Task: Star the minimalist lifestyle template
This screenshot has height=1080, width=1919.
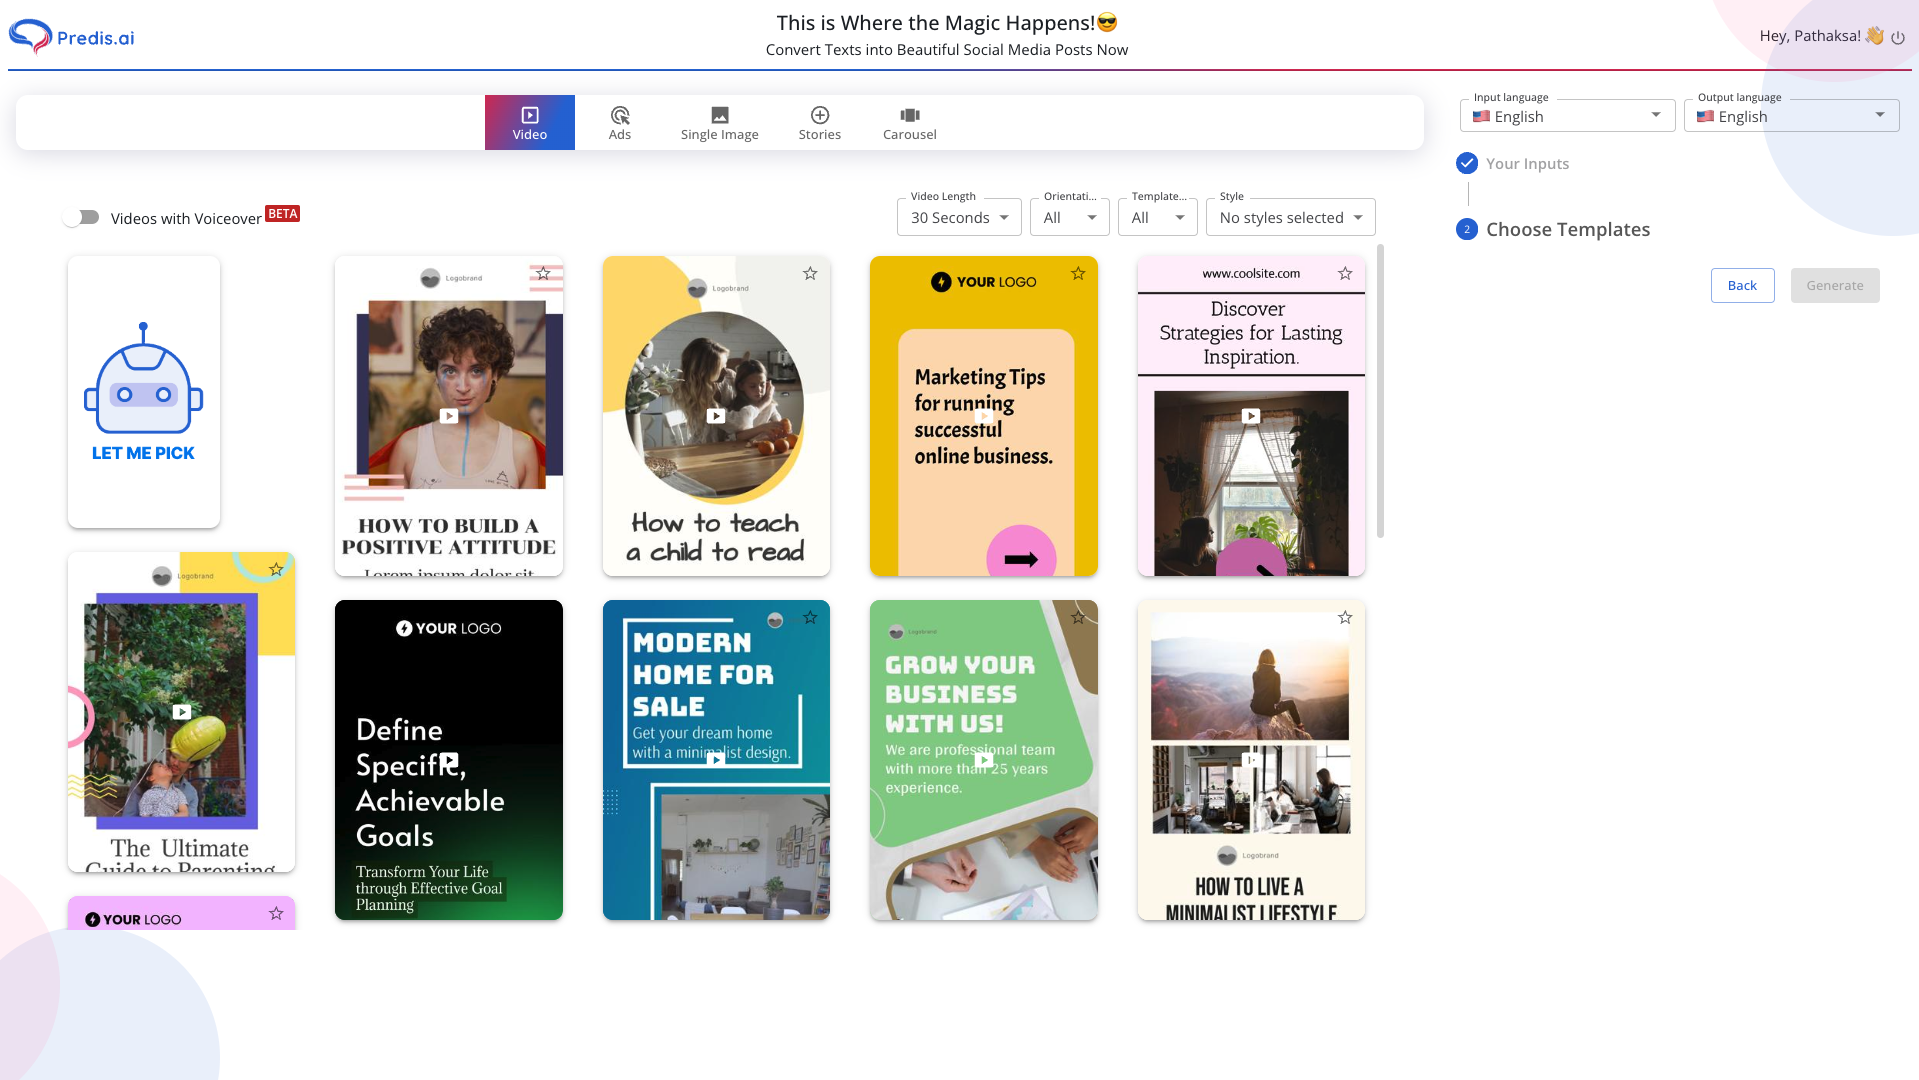Action: (1345, 617)
